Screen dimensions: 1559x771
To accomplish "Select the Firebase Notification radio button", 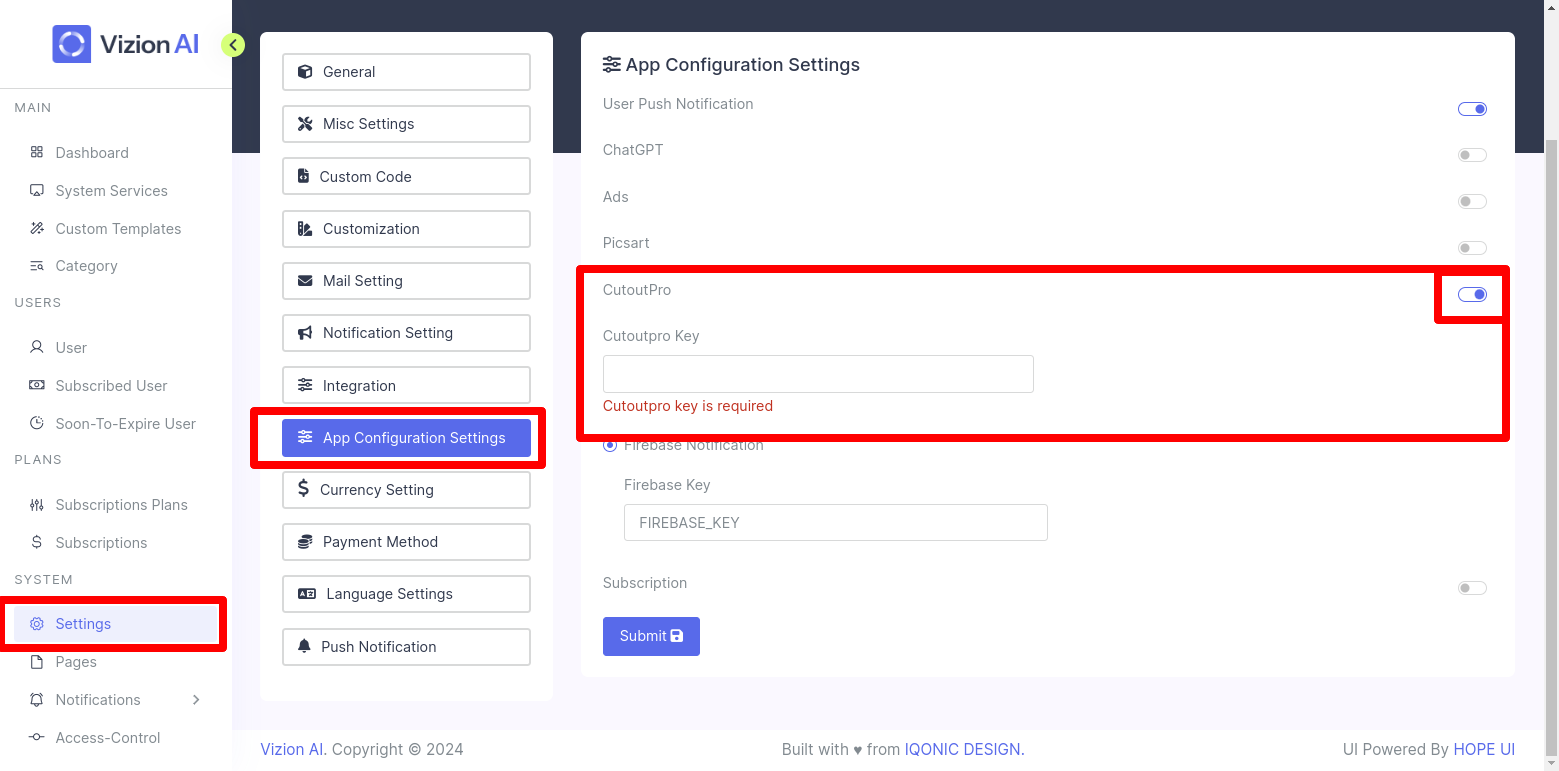I will click(x=610, y=446).
